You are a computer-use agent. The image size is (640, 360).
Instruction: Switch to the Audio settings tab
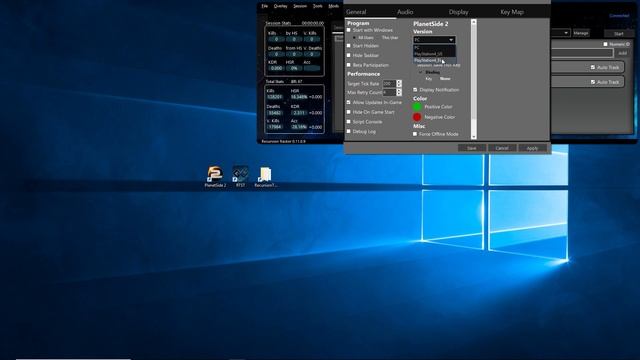click(x=405, y=12)
